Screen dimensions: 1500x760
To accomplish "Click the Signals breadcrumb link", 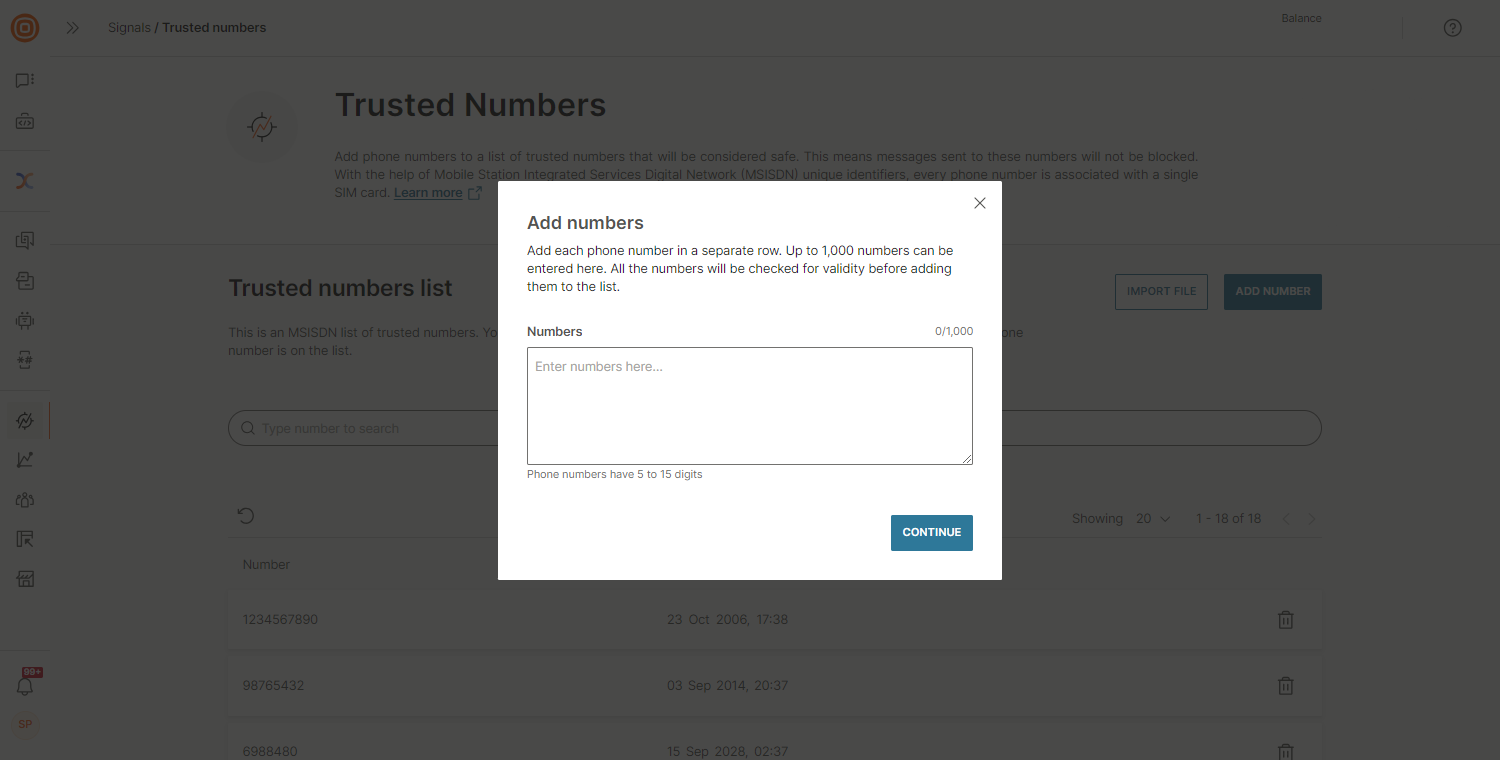I will click(x=129, y=28).
